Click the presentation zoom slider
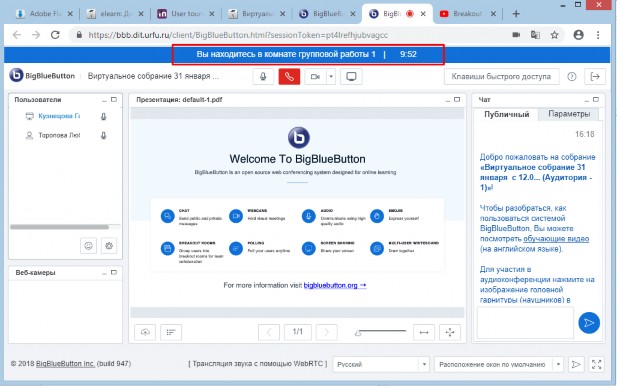 click(x=380, y=332)
